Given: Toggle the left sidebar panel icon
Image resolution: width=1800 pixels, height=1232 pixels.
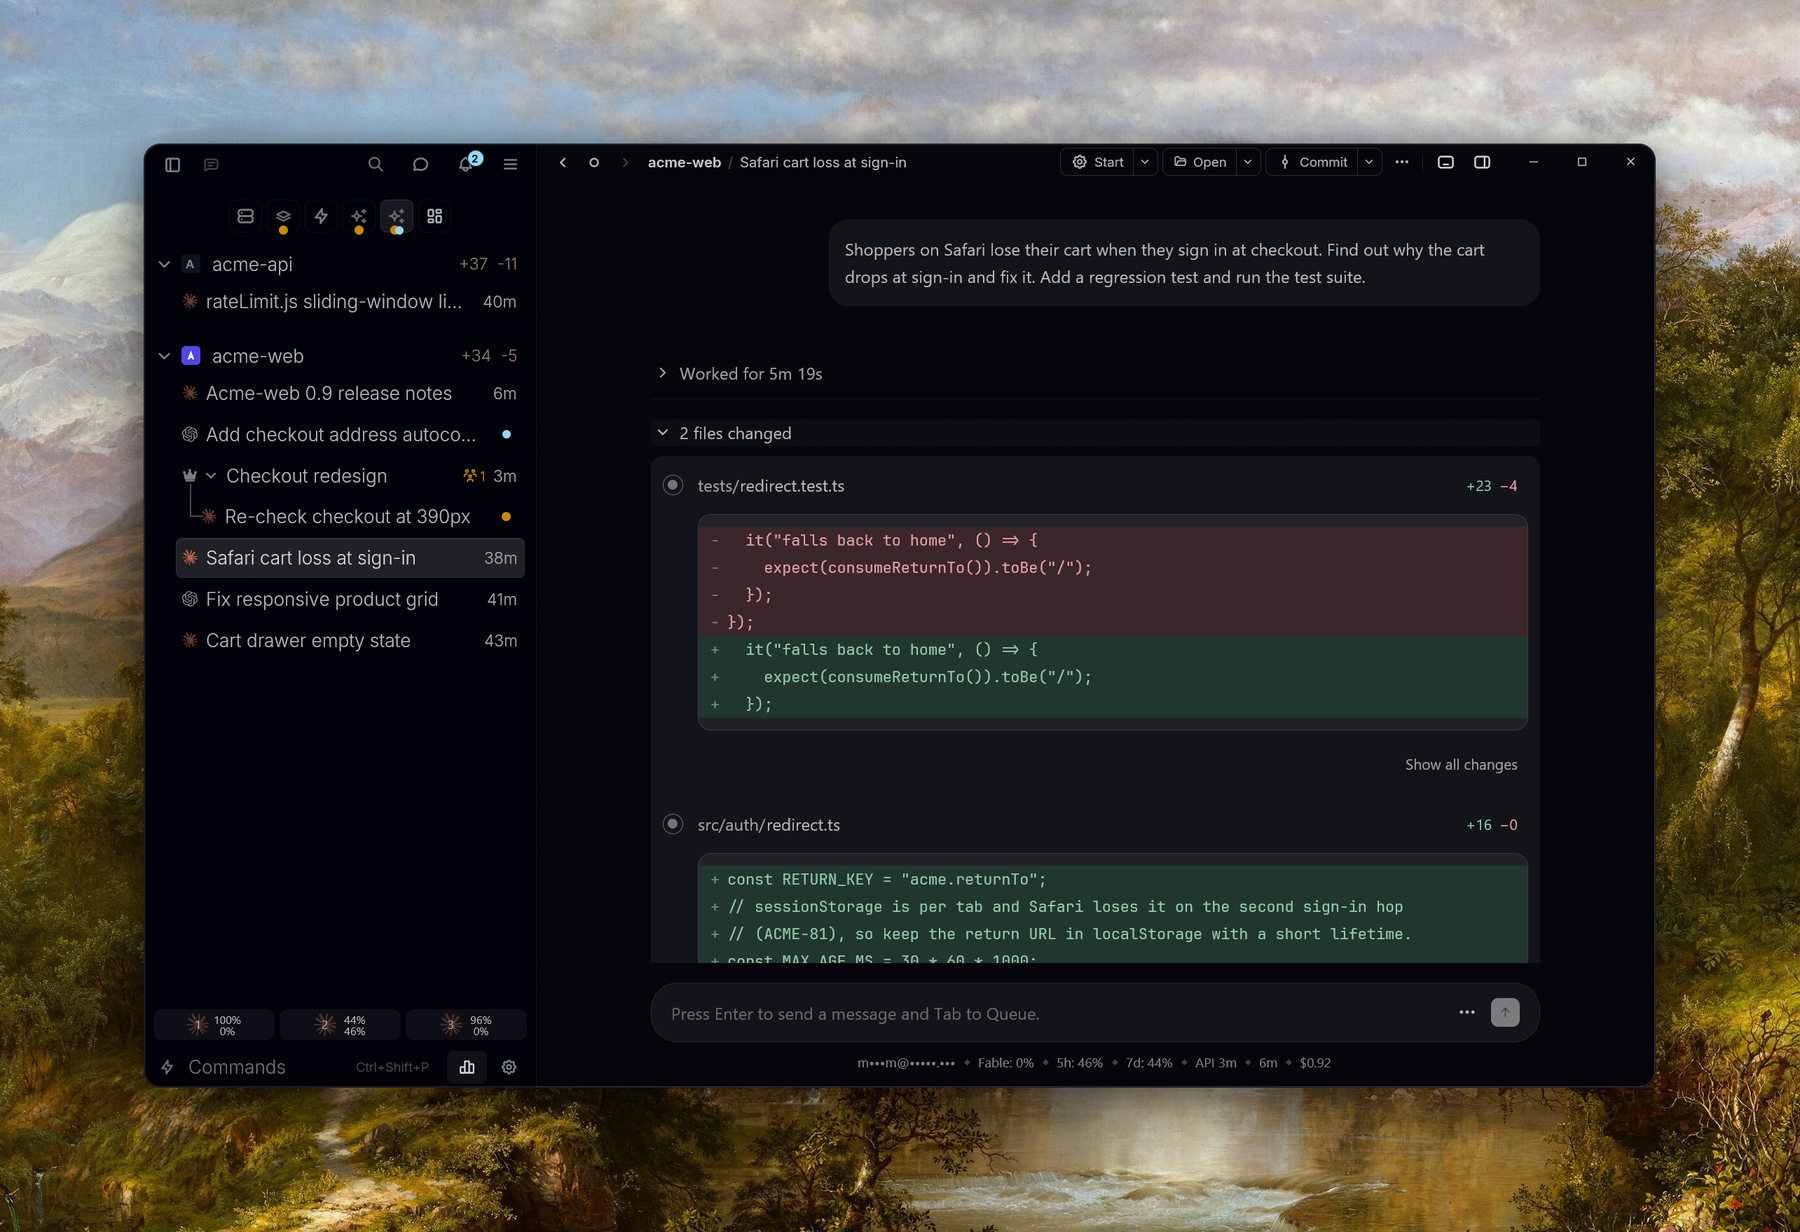Looking at the screenshot, I should pos(172,164).
